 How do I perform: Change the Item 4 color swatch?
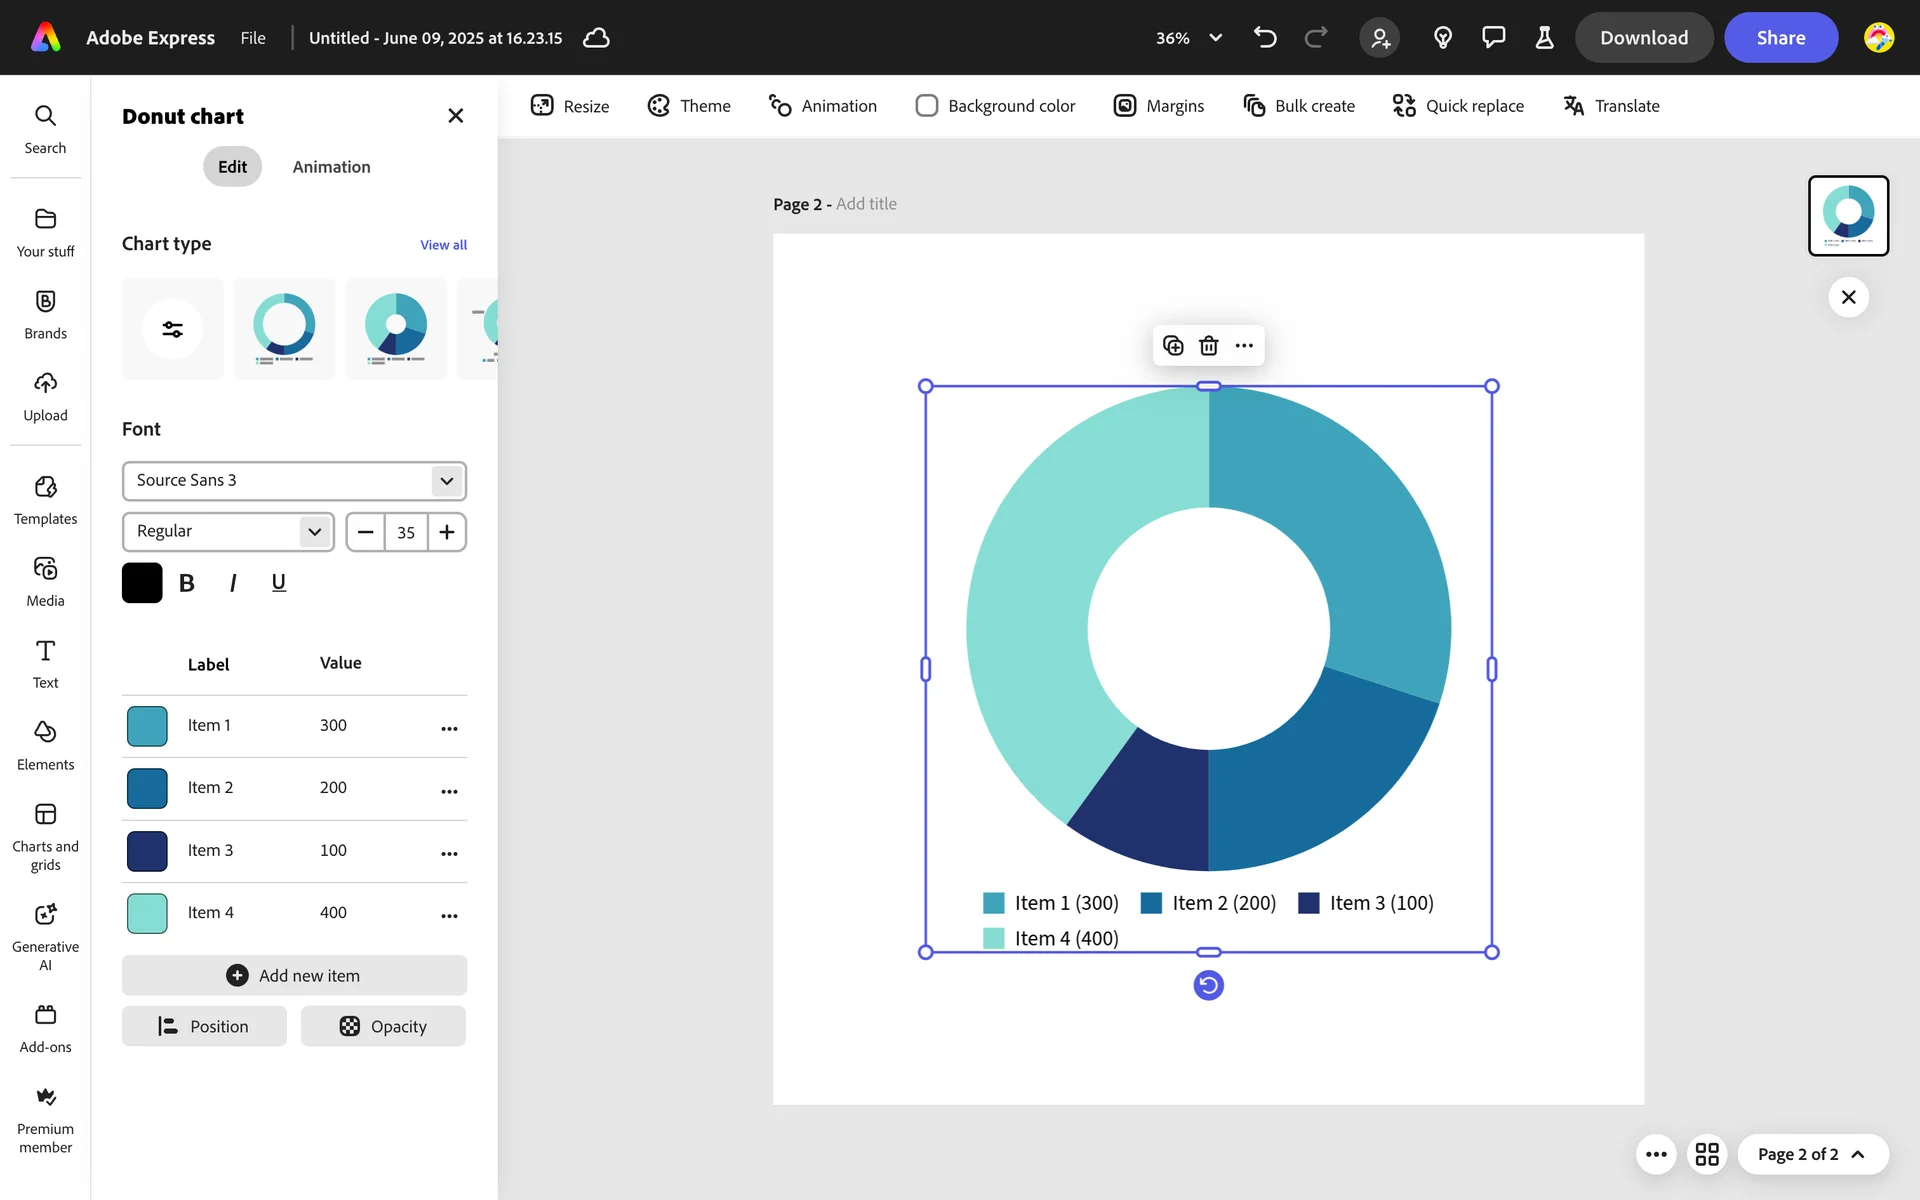[x=147, y=913]
